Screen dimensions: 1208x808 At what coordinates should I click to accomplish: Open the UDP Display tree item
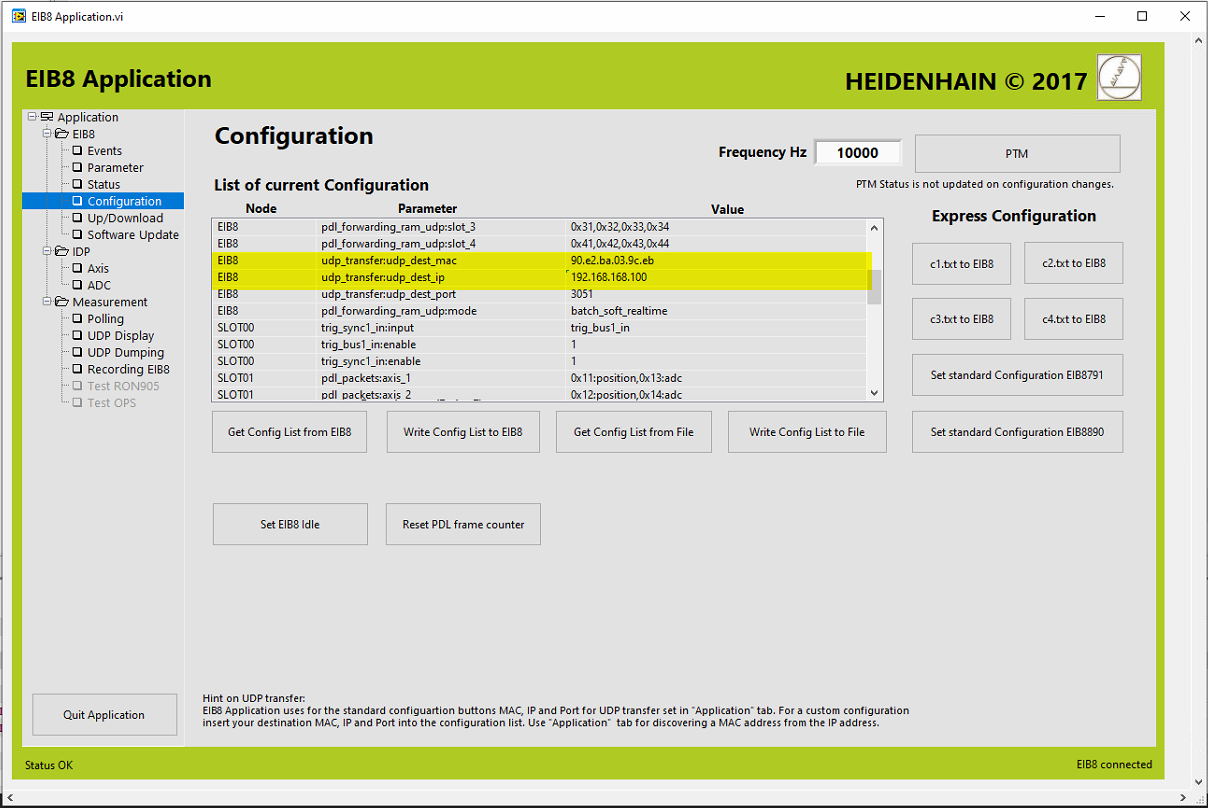pos(120,336)
